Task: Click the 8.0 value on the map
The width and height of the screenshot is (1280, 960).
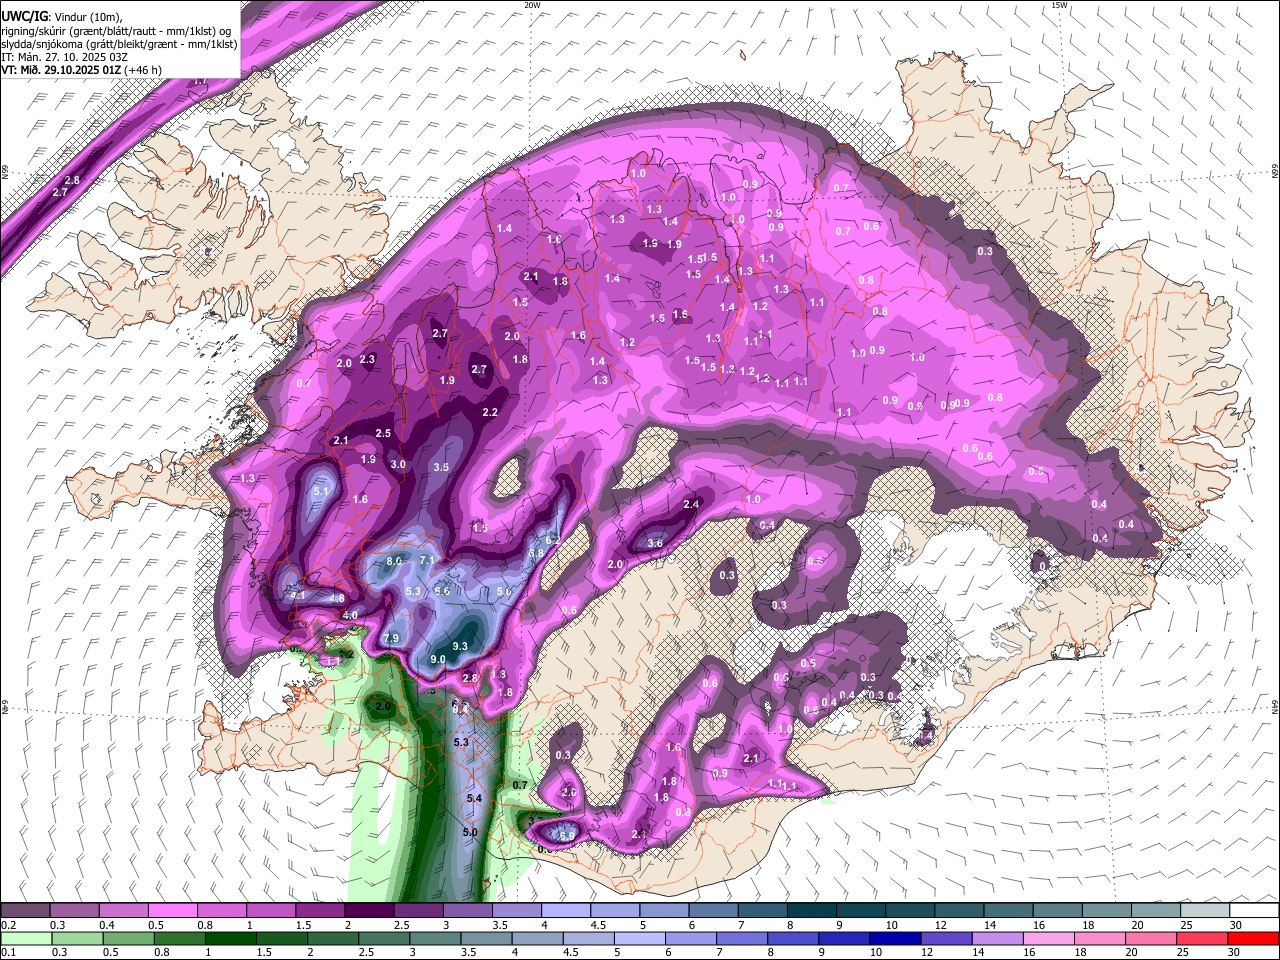Action: pyautogui.click(x=394, y=562)
